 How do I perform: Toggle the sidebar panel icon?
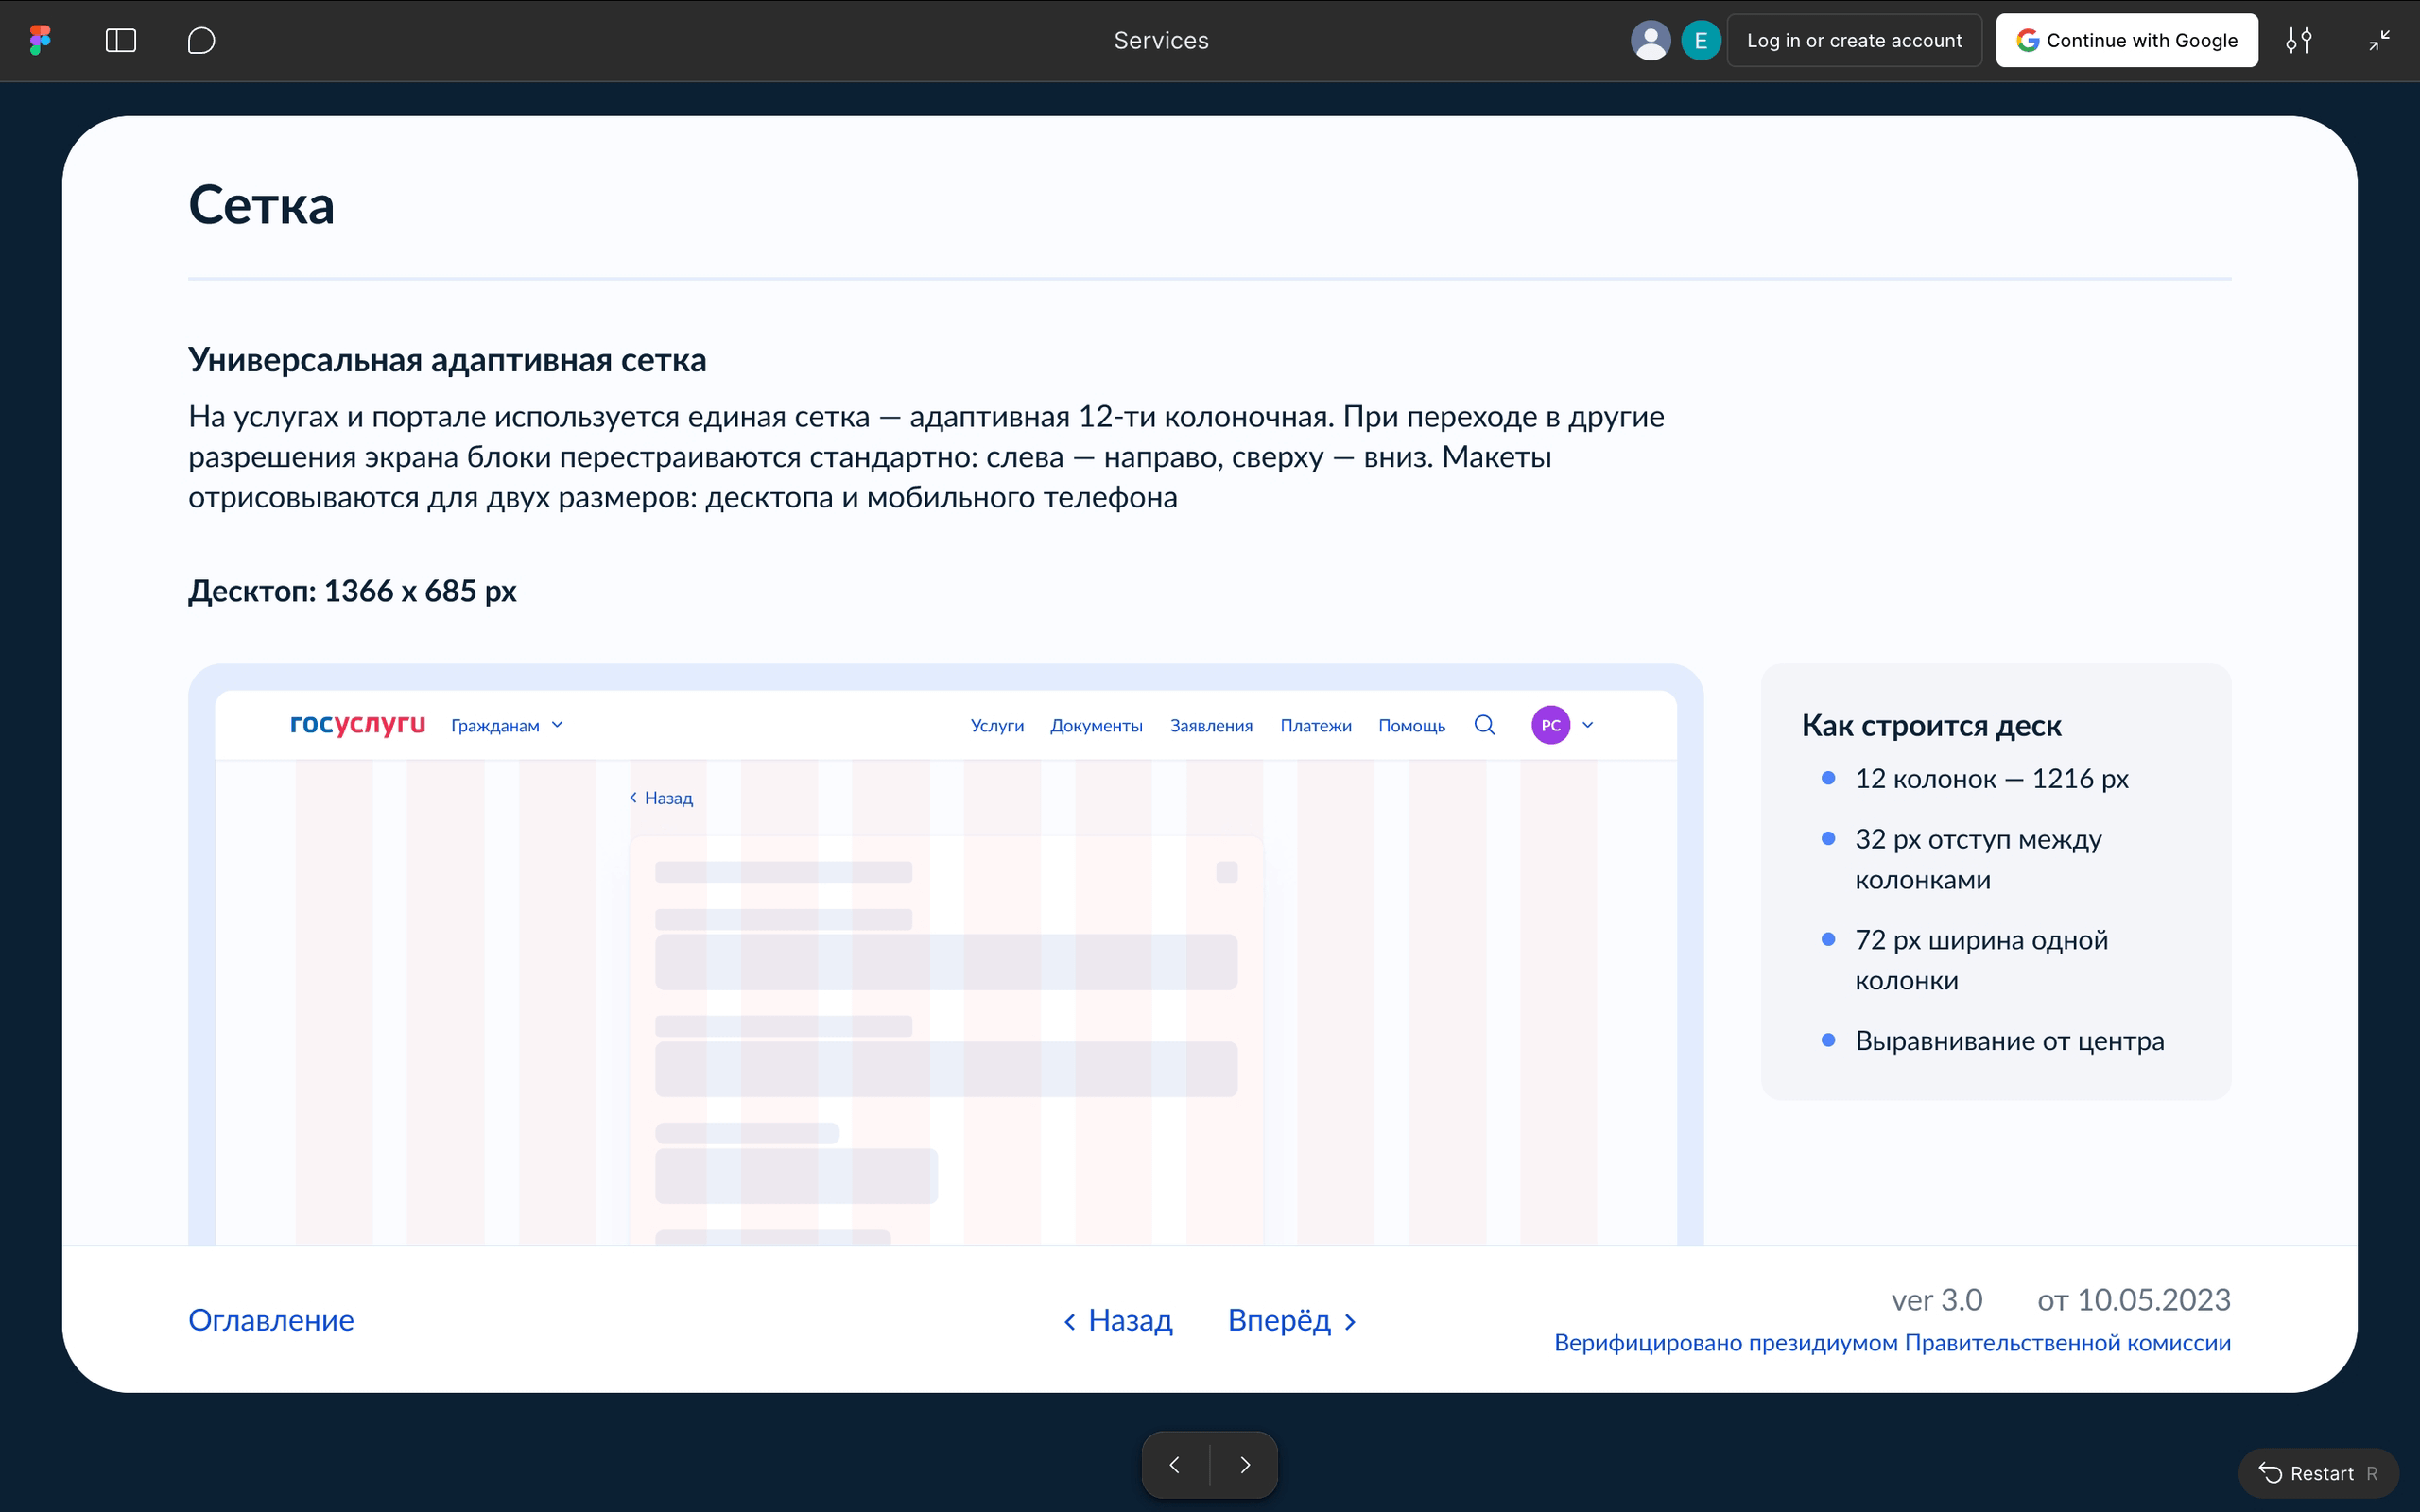click(x=120, y=41)
